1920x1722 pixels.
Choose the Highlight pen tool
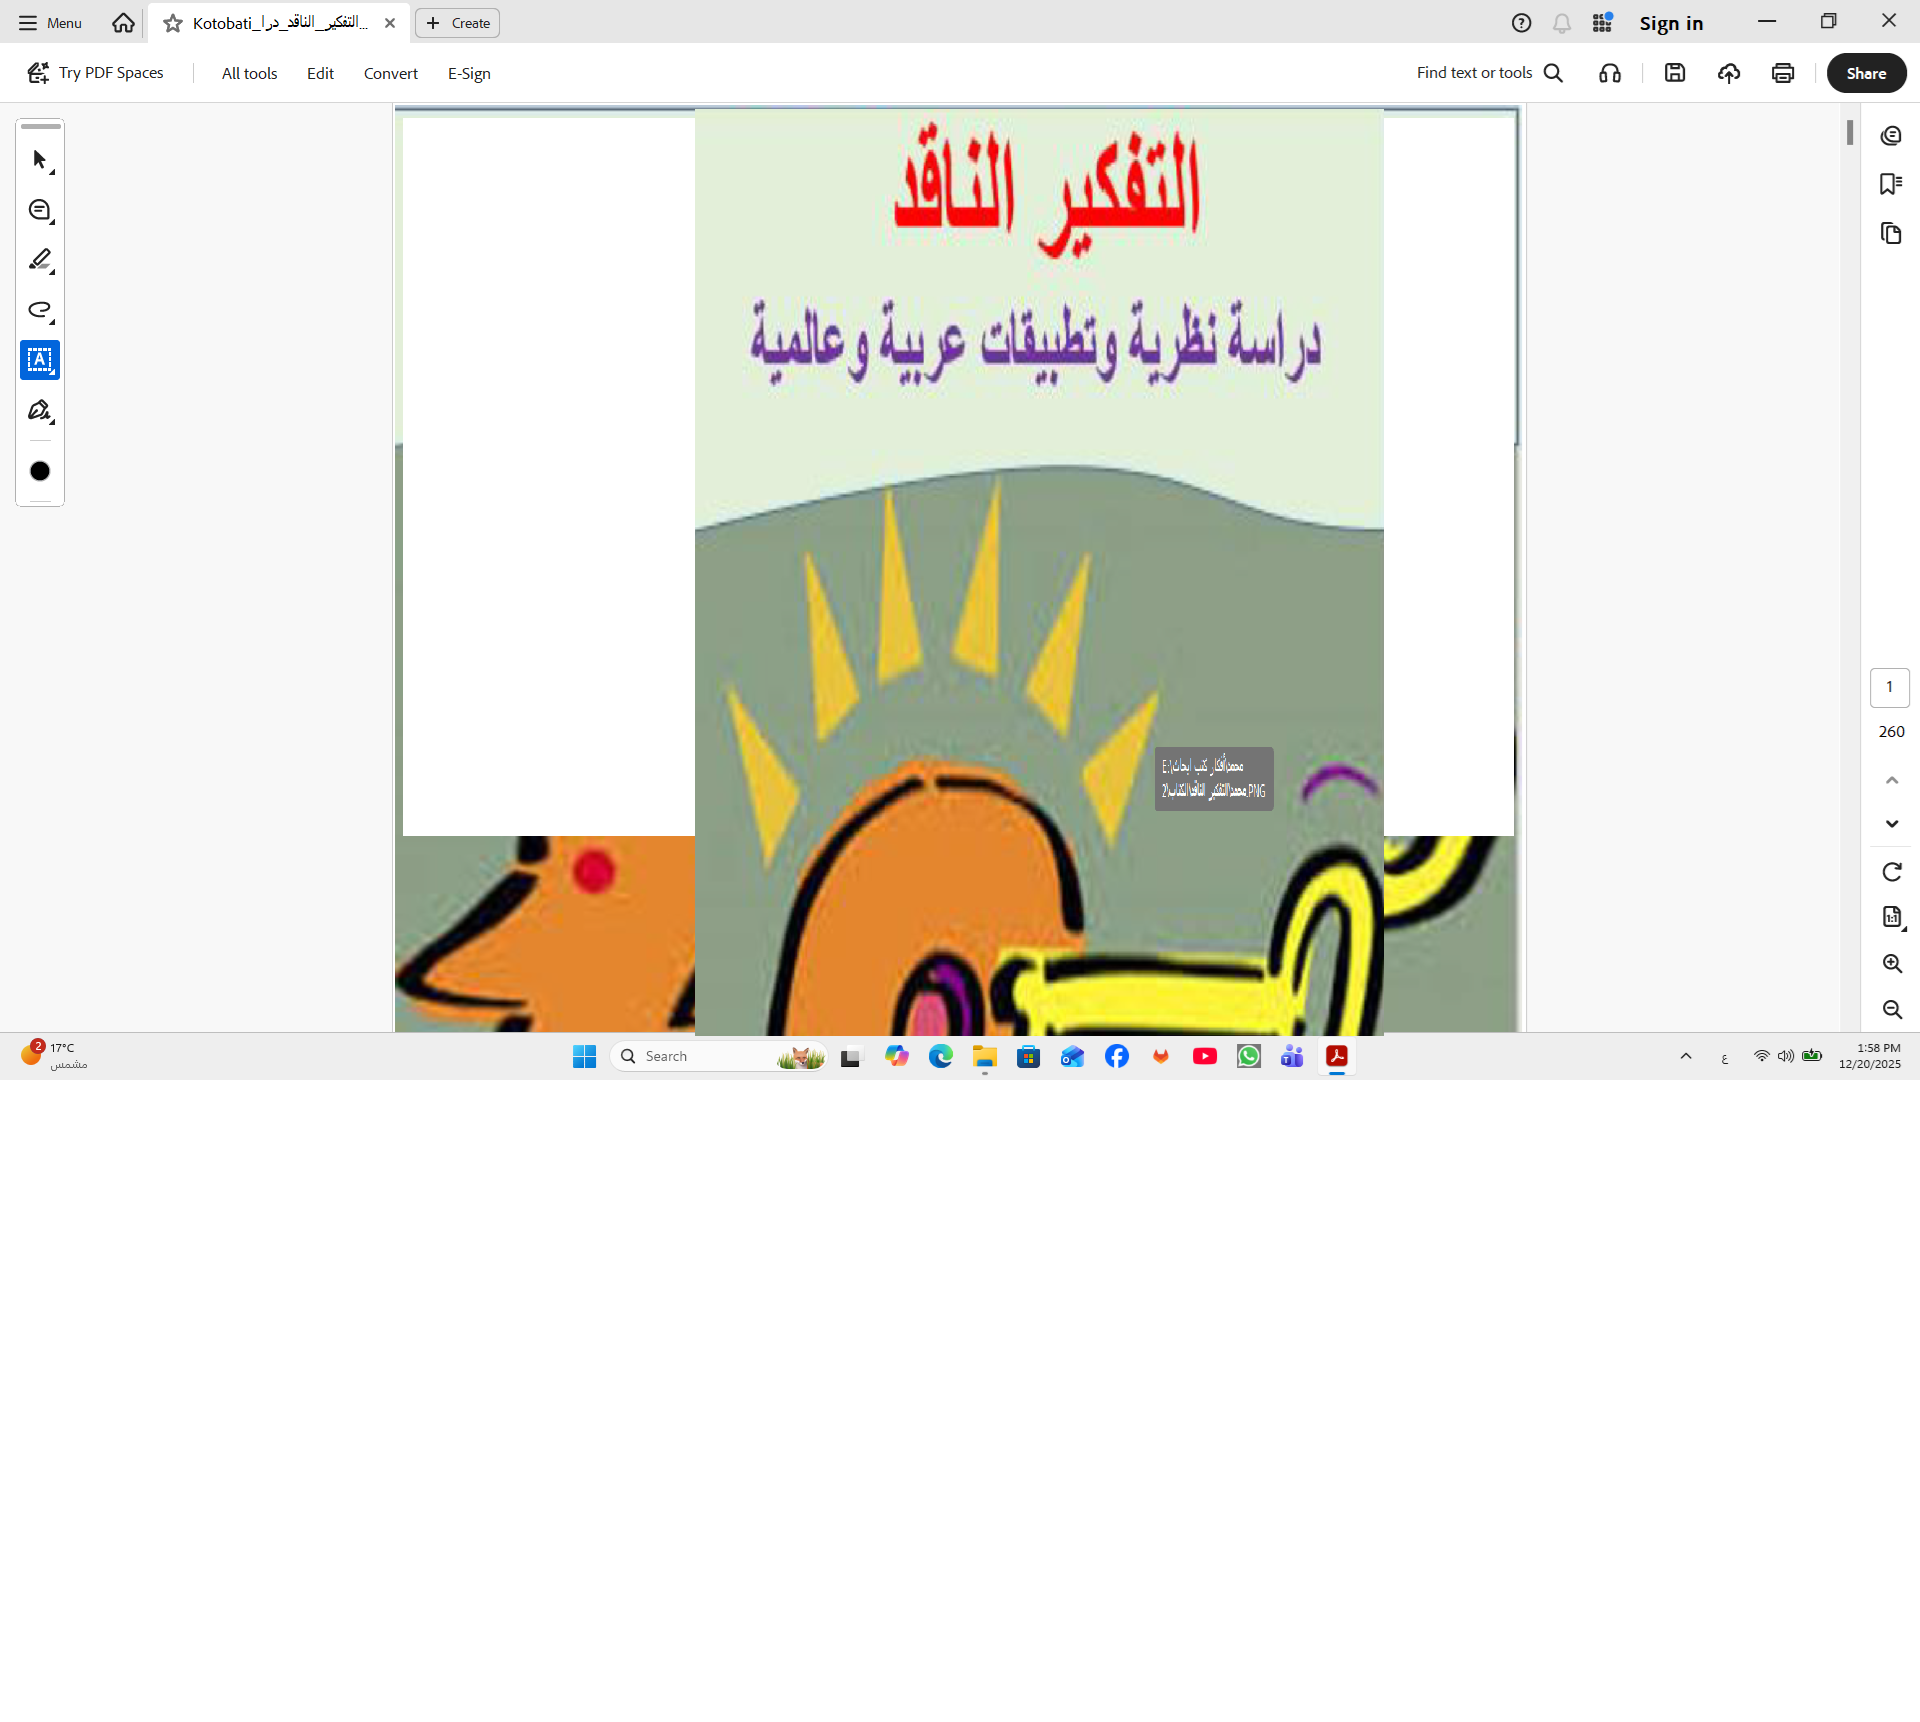click(x=40, y=261)
